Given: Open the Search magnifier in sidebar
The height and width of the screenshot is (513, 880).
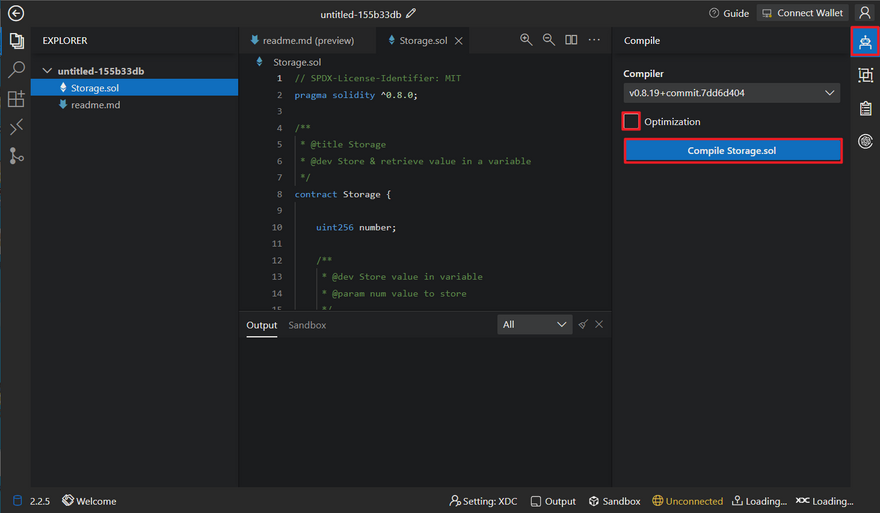Looking at the screenshot, I should click(x=16, y=70).
